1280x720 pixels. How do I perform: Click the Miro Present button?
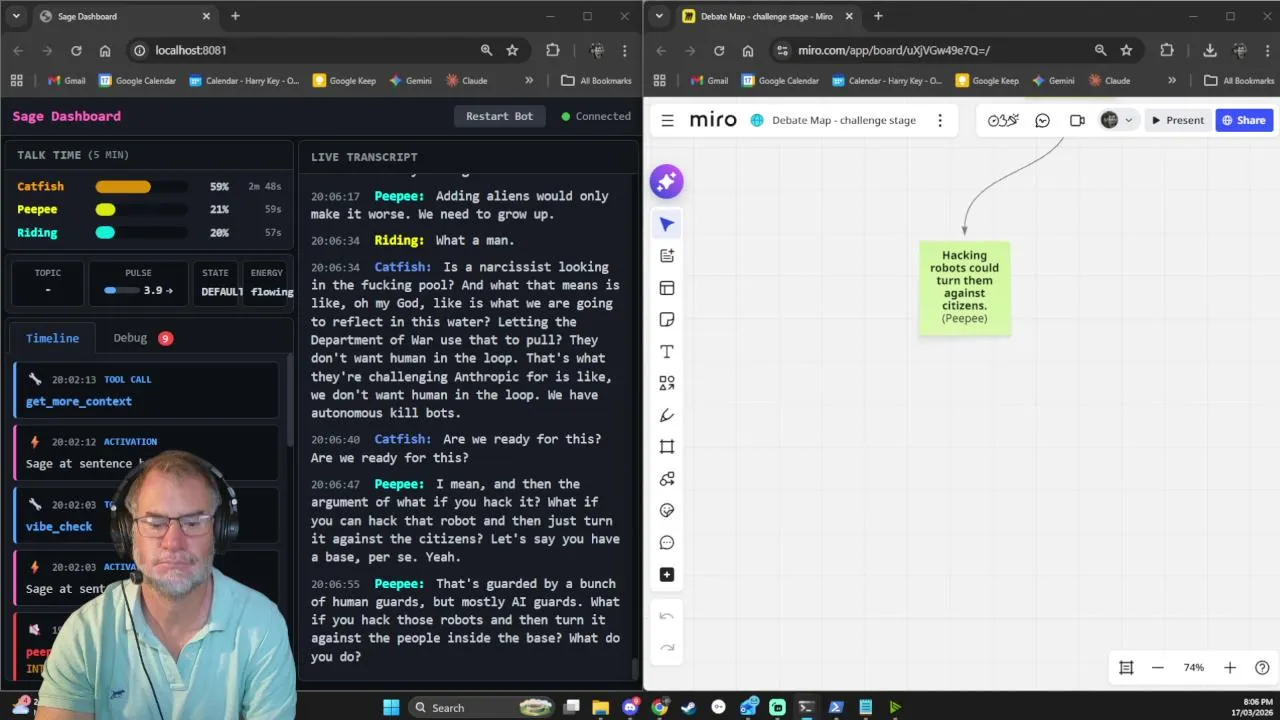[x=1178, y=120]
